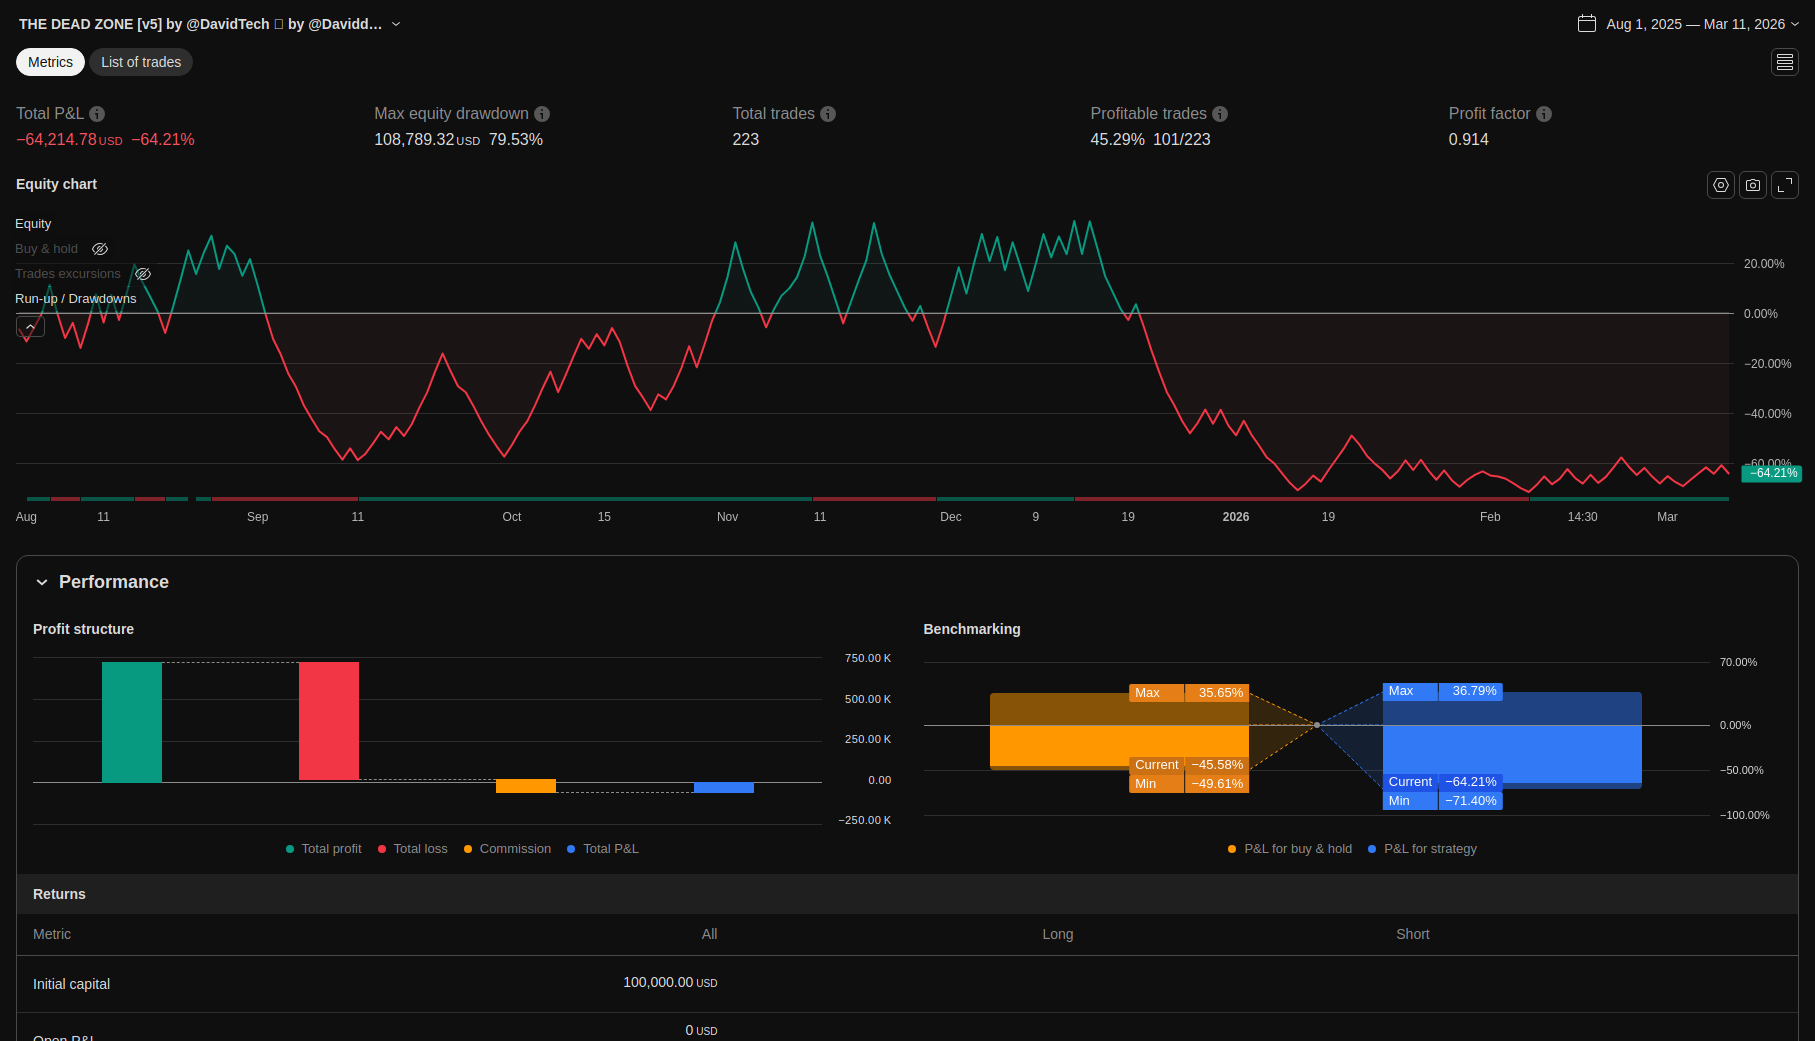Switch to the List of trades tab
1815x1041 pixels.
[141, 62]
